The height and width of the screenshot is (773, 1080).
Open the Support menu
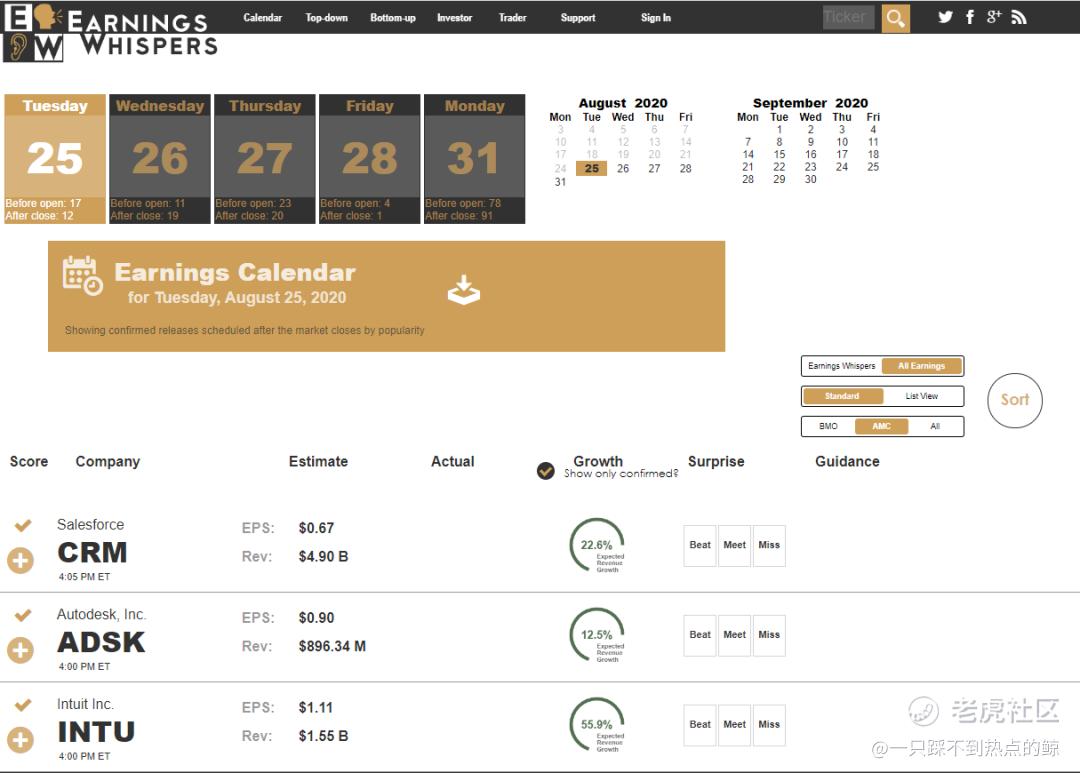[578, 18]
